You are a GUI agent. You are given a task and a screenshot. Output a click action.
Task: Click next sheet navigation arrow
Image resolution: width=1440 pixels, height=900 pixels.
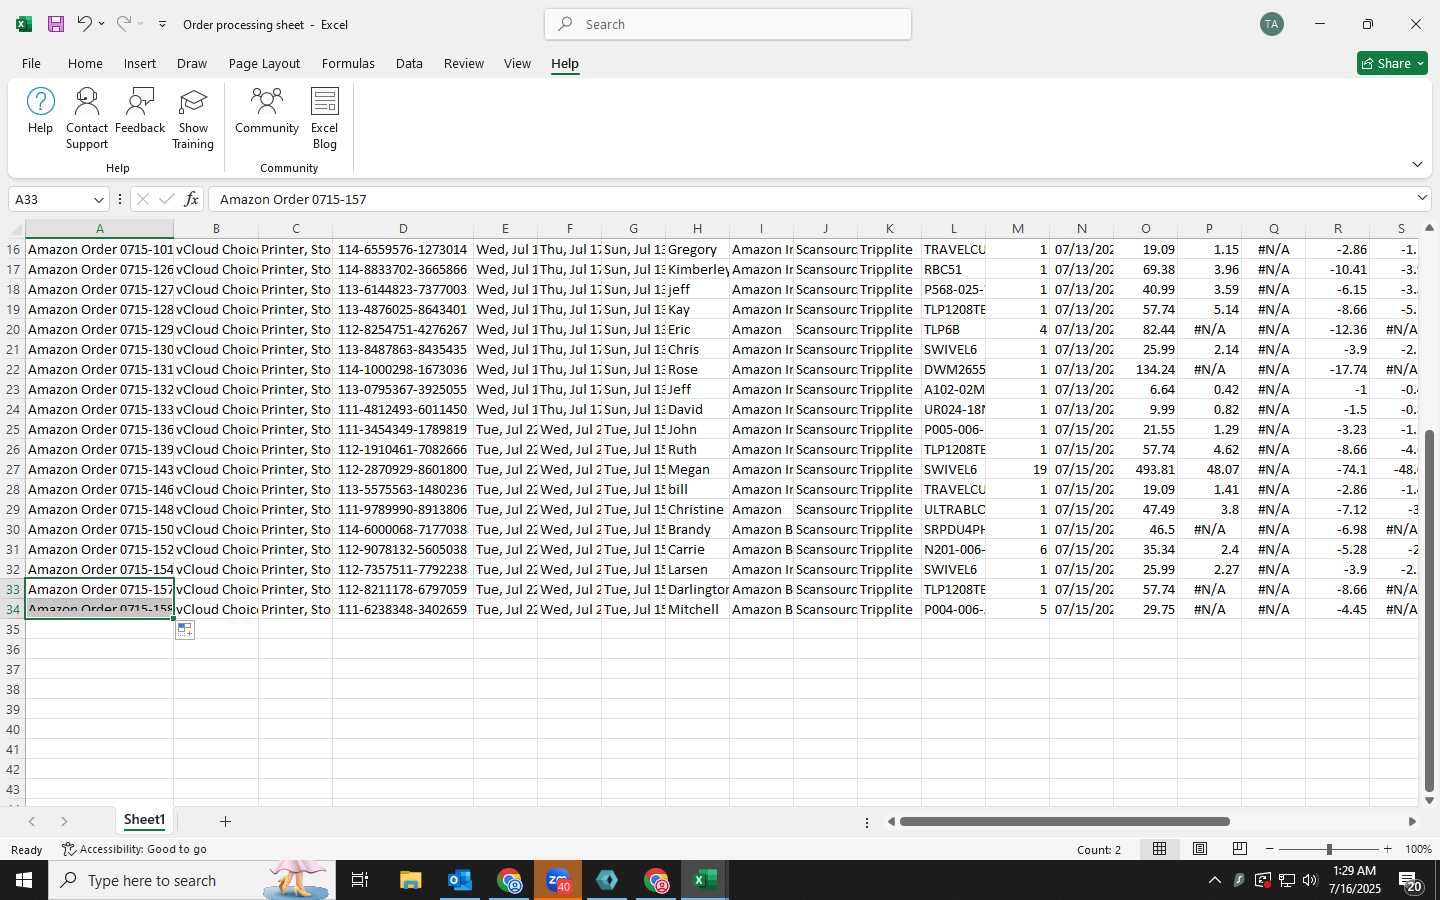coord(64,821)
